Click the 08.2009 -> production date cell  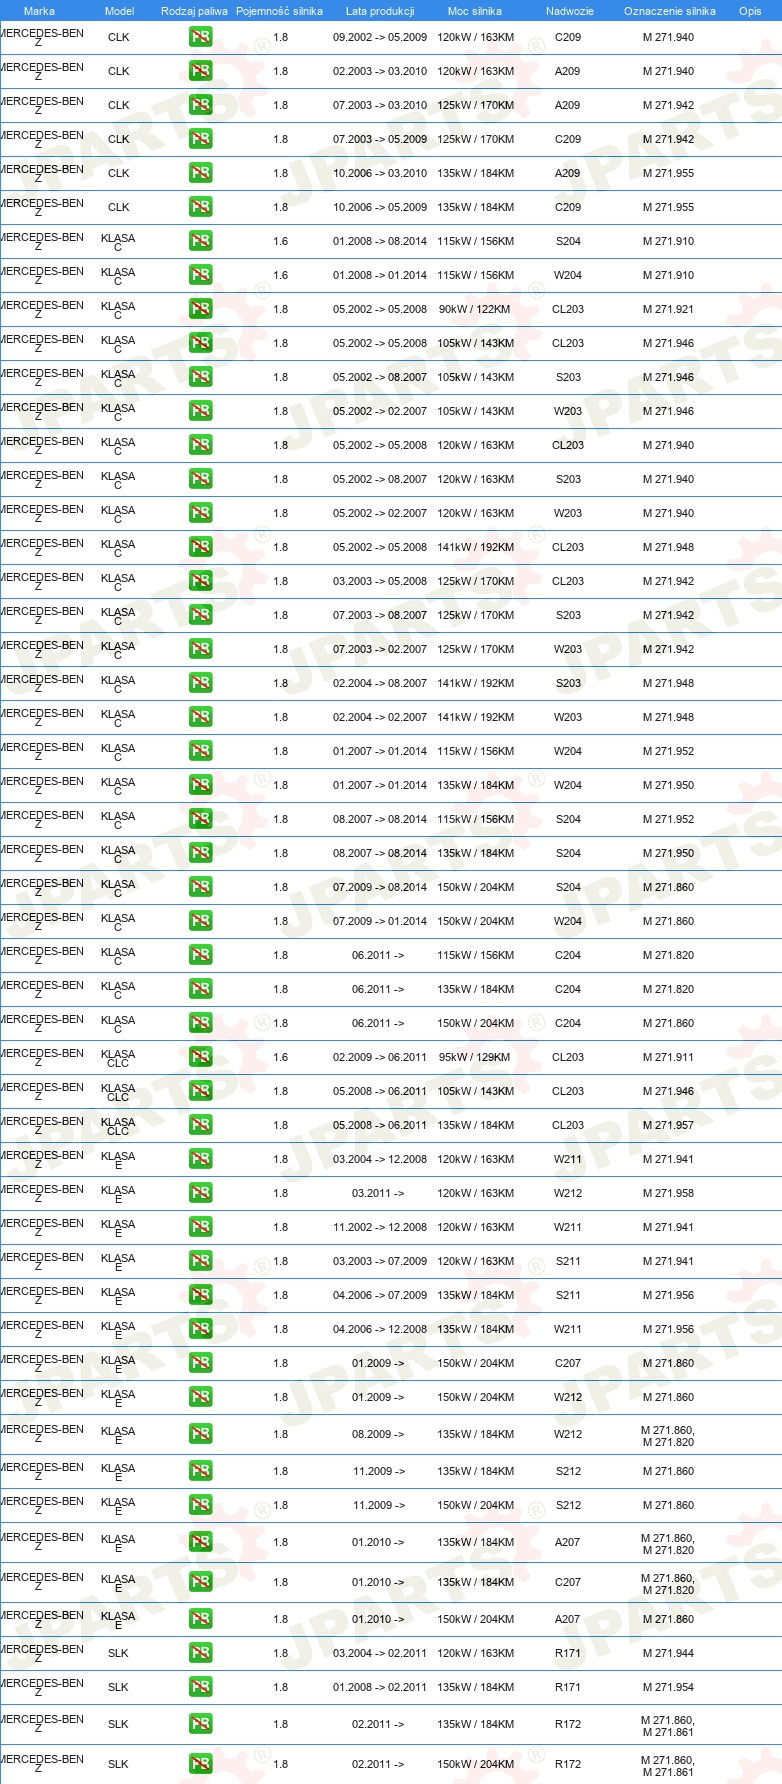[x=378, y=1434]
